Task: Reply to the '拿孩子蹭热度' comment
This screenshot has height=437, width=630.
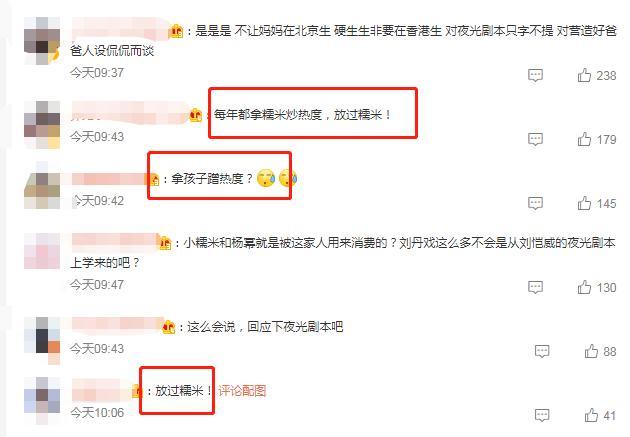Action: (535, 203)
